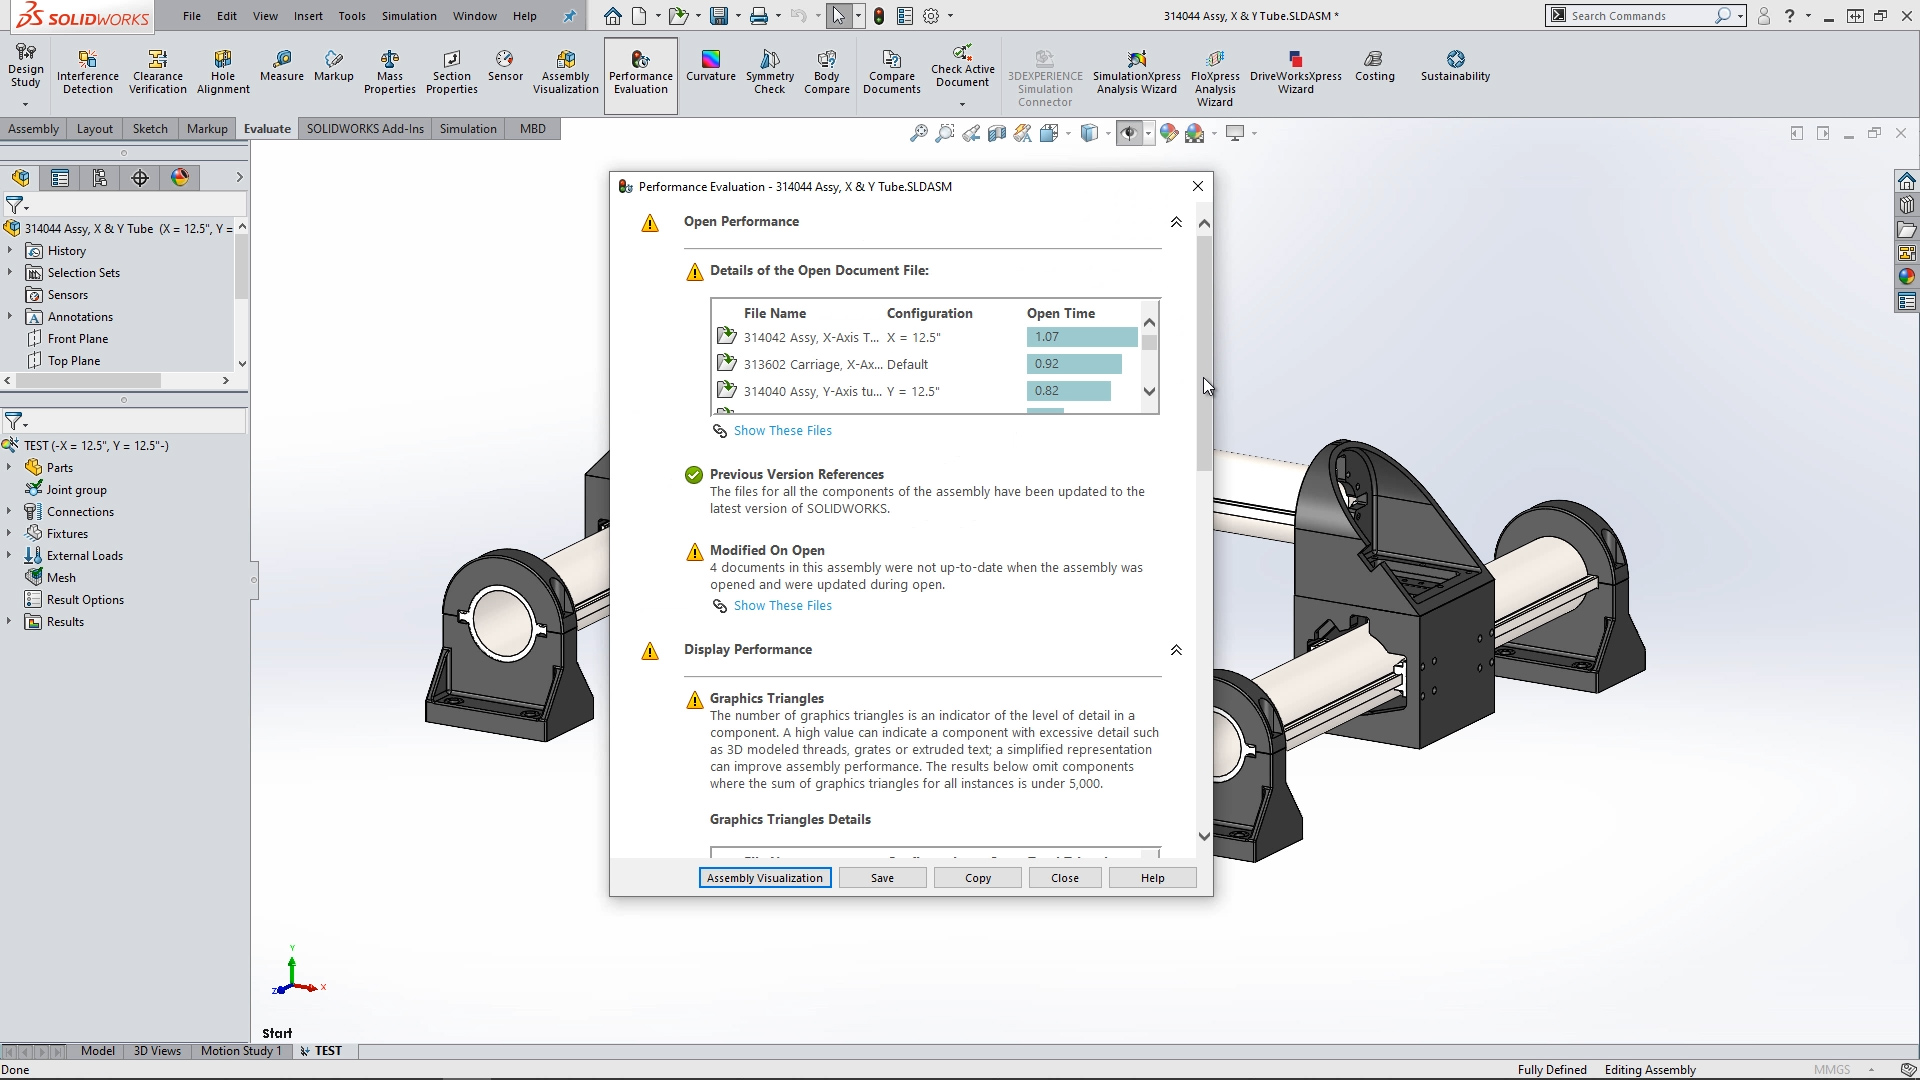Screen dimensions: 1920x1080
Task: Click the Close button in dialog
Action: [x=1065, y=878]
